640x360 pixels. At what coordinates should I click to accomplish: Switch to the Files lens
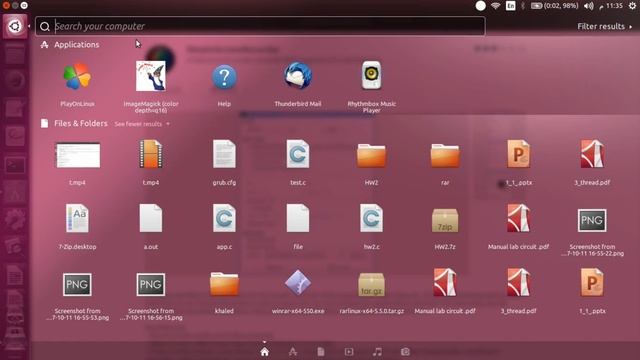(x=321, y=351)
